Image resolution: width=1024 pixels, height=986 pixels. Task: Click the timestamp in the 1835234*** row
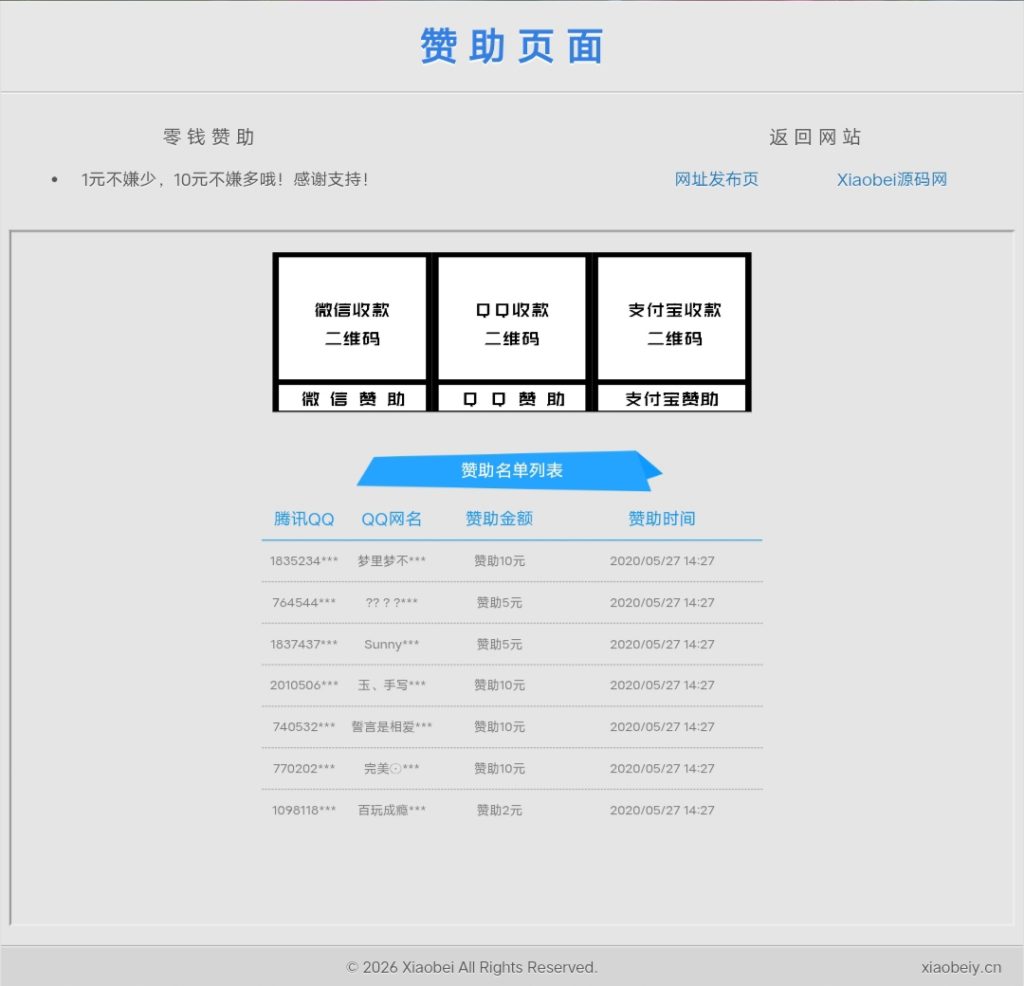tap(662, 561)
